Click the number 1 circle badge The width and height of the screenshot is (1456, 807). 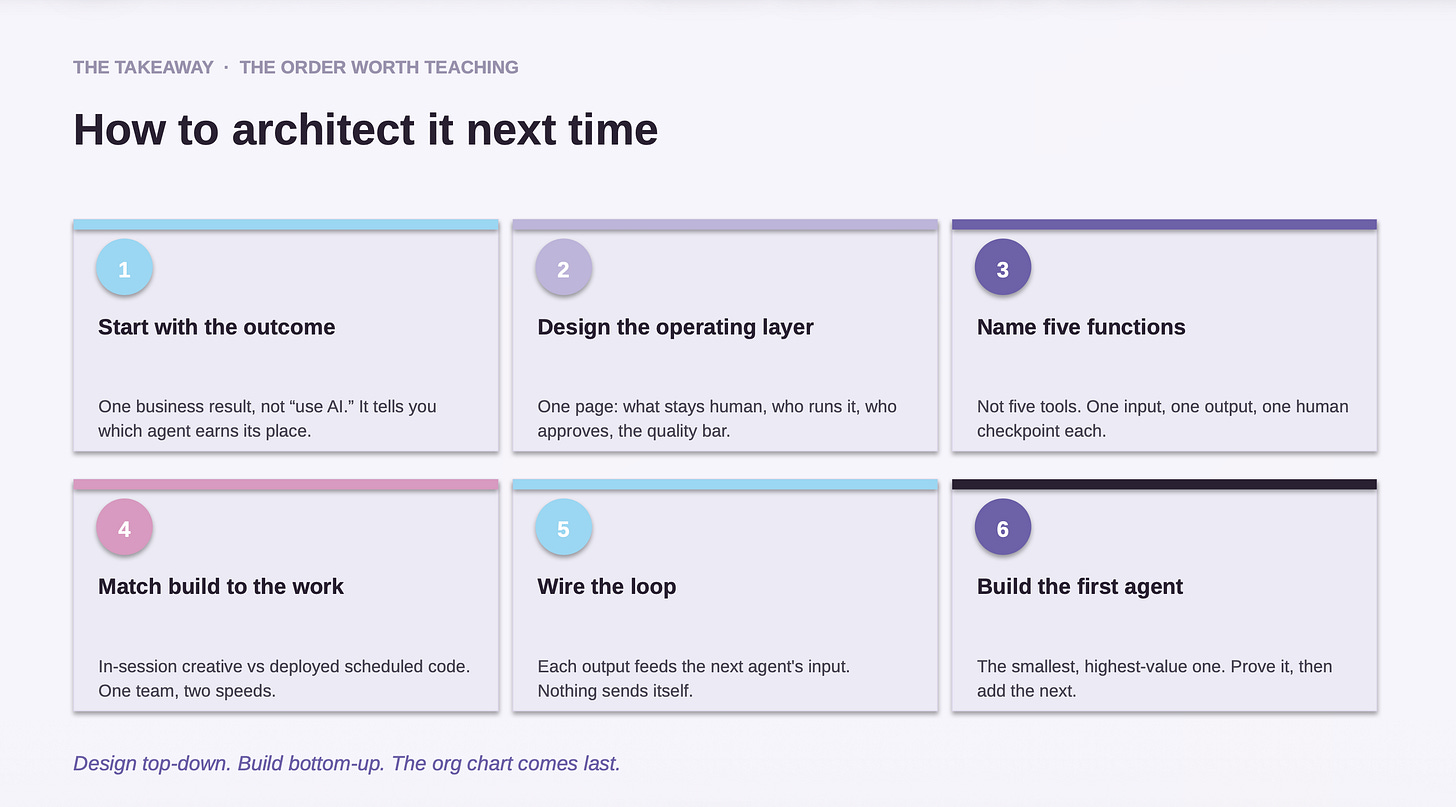point(124,268)
